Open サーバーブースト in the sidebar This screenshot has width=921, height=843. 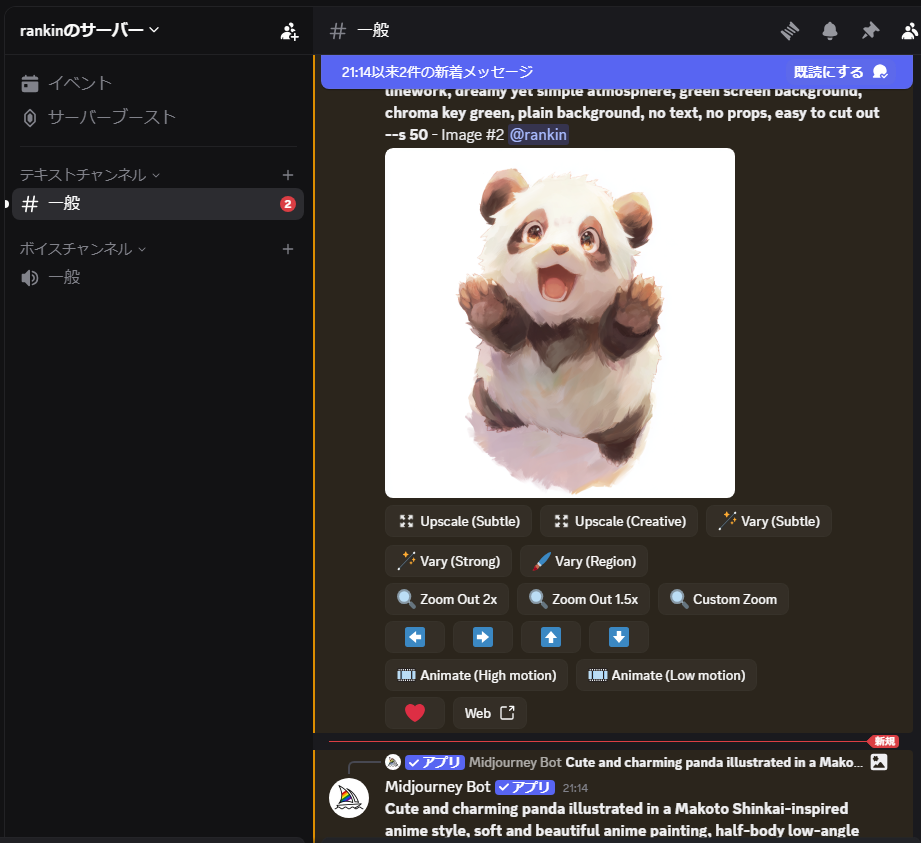point(111,117)
